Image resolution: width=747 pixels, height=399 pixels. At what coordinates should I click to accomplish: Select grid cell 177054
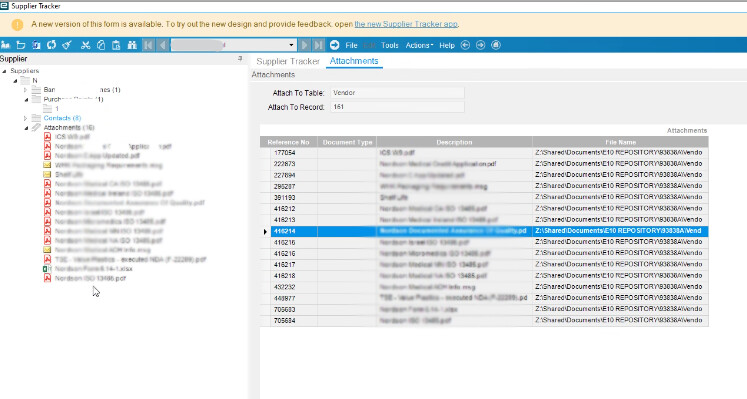294,153
